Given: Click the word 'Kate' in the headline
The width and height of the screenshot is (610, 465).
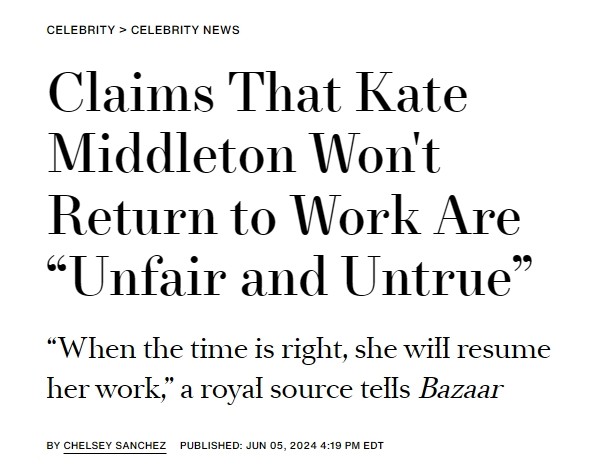Looking at the screenshot, I should (x=412, y=92).
